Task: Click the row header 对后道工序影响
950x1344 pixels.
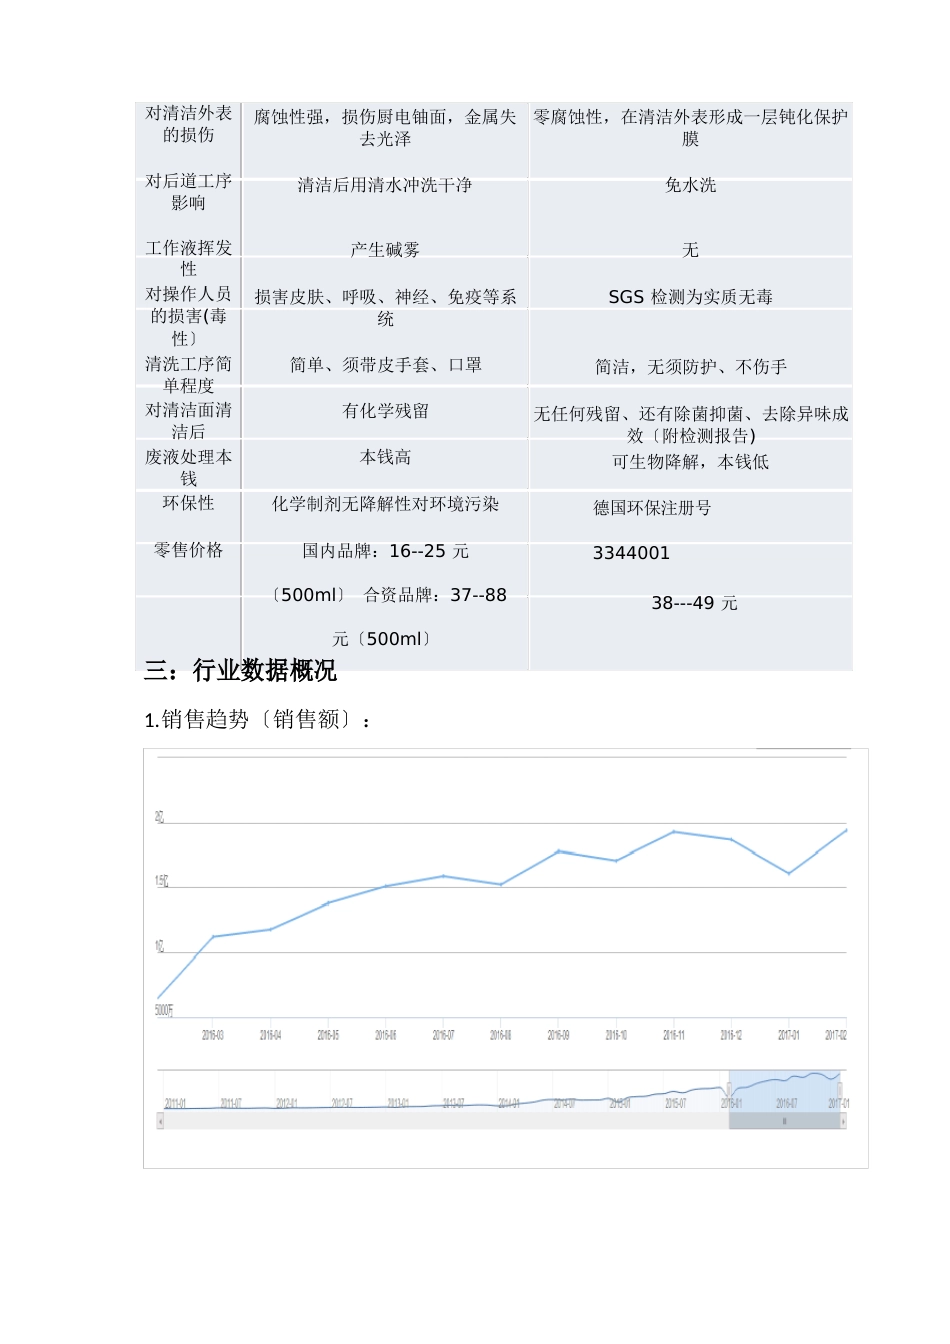Action: 188,192
